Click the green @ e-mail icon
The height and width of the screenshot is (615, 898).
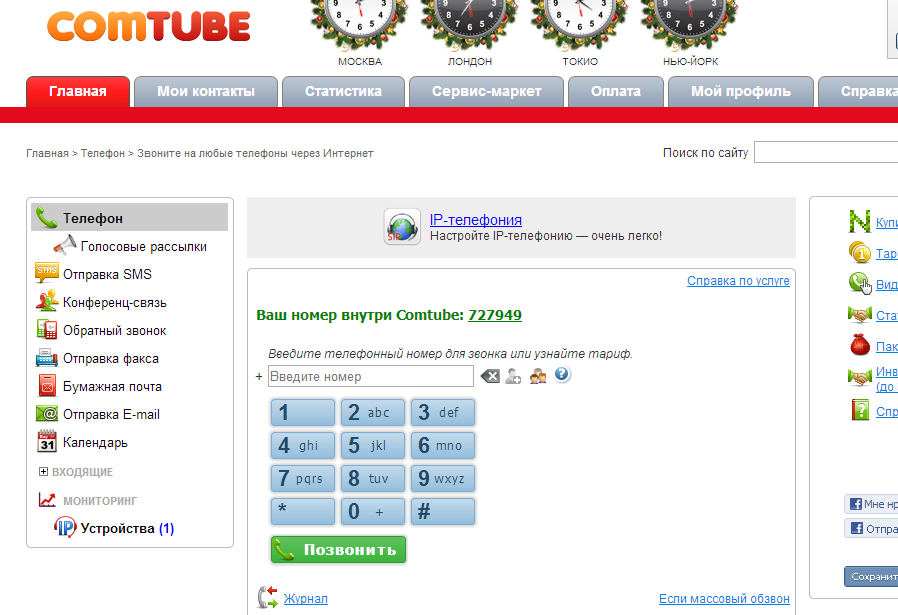(46, 413)
